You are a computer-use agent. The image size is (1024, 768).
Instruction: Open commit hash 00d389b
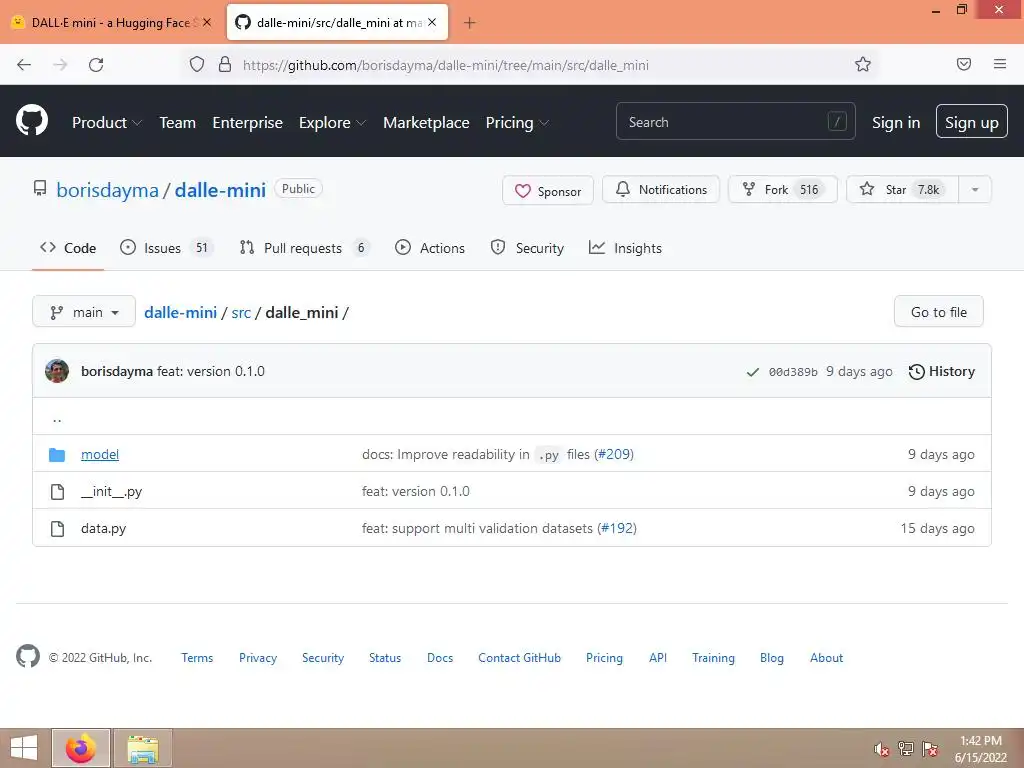click(793, 372)
